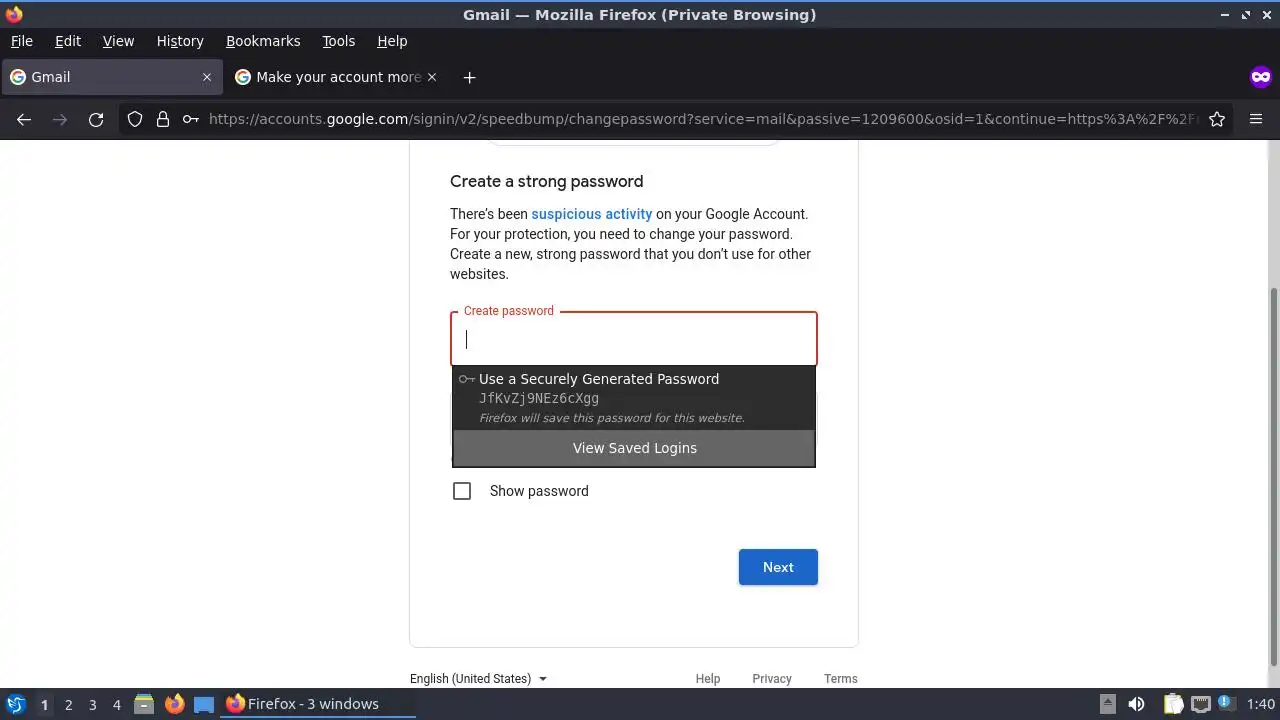
Task: Open the File menu
Action: [21, 41]
